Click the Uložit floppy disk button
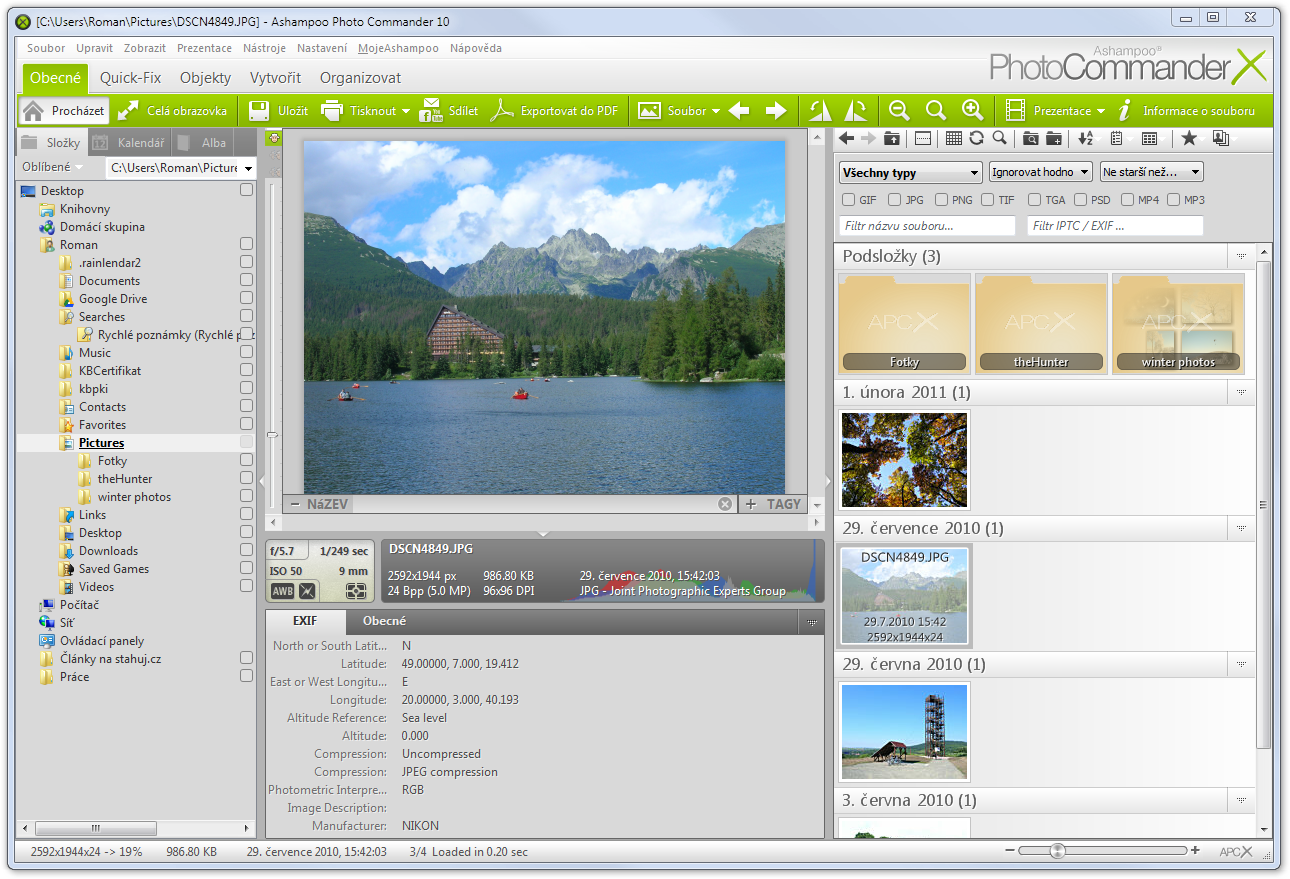 tap(278, 111)
